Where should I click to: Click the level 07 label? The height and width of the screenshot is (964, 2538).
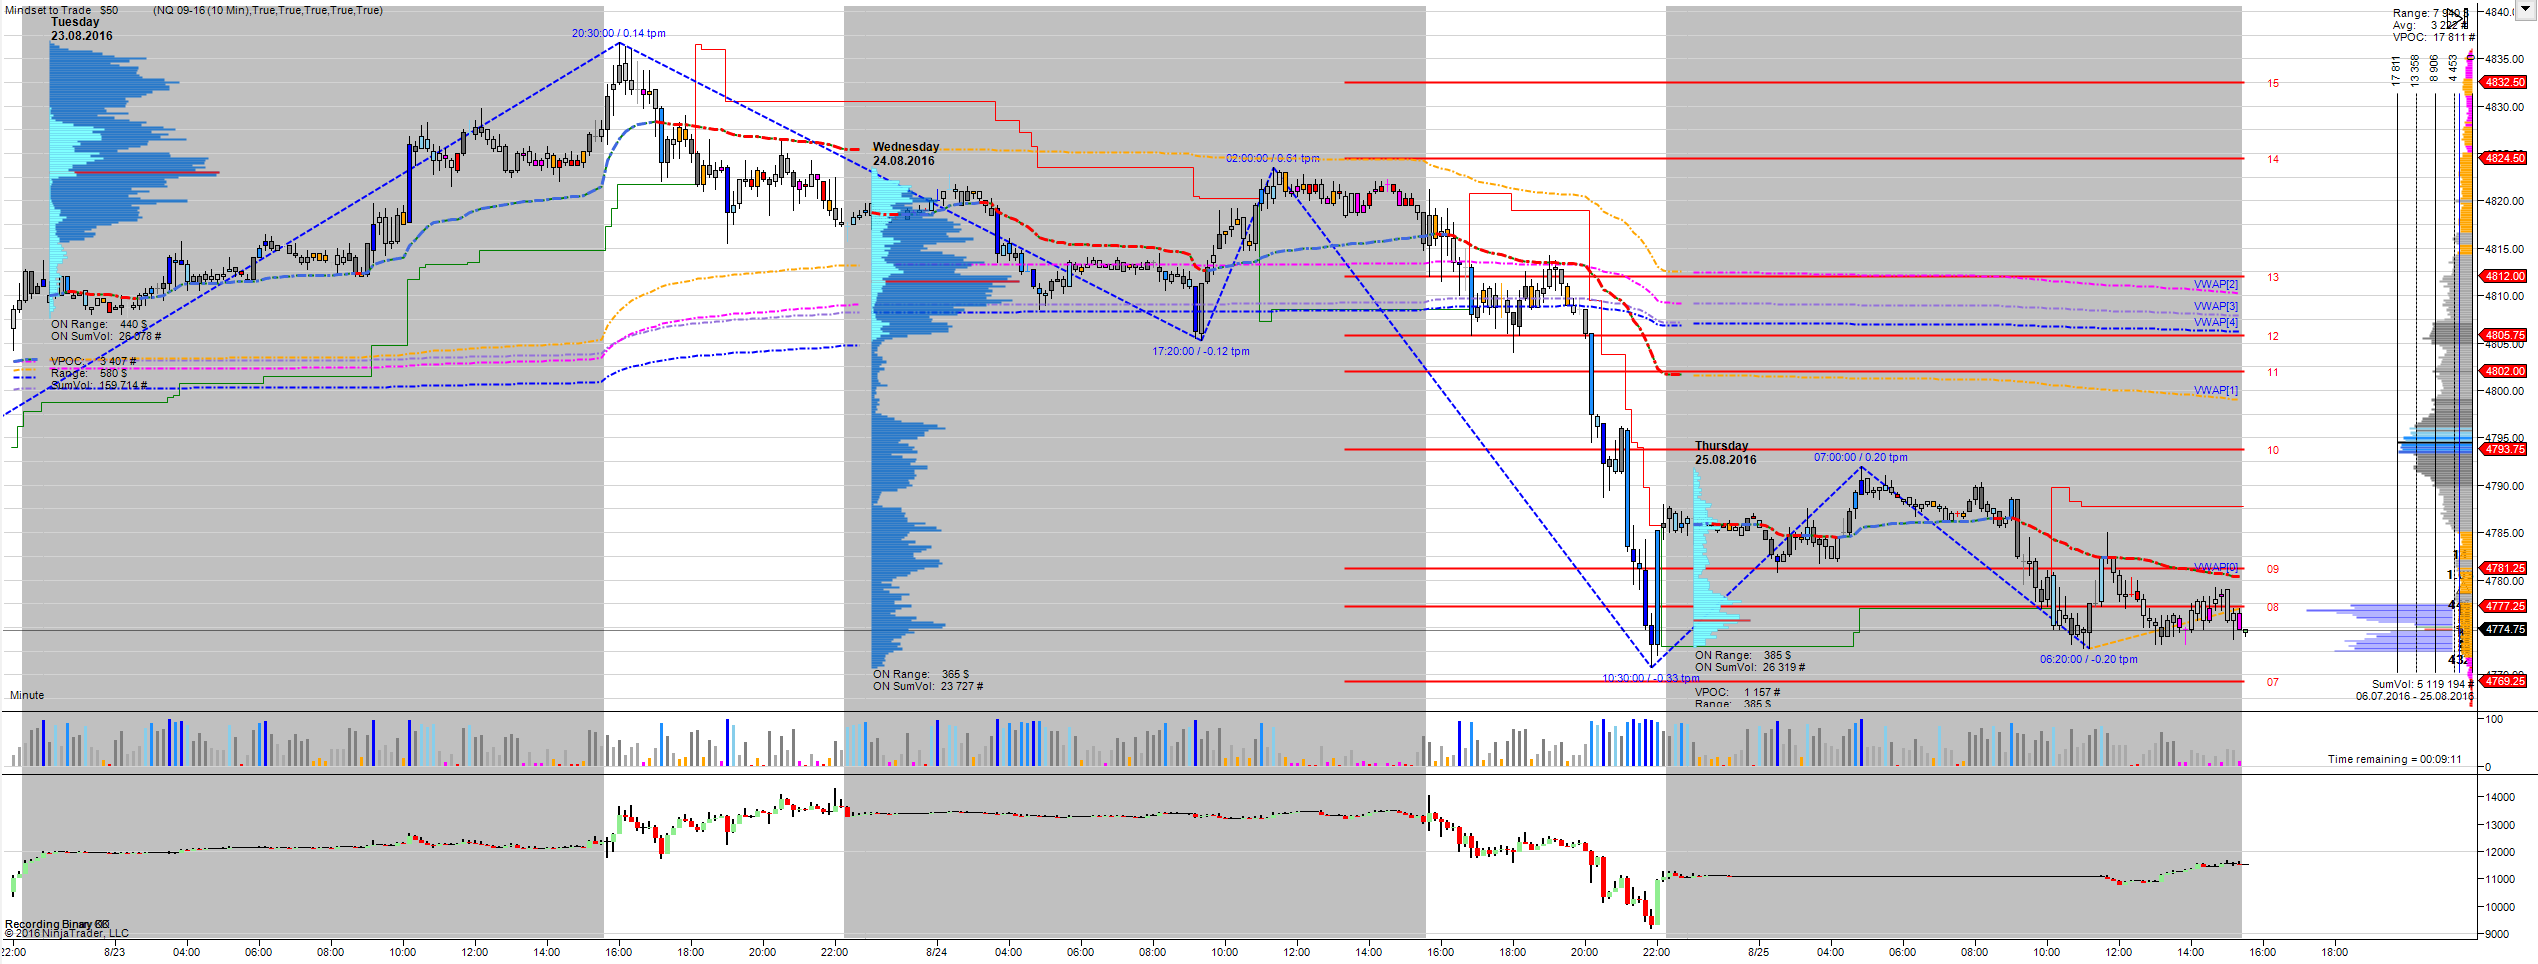coord(2273,682)
